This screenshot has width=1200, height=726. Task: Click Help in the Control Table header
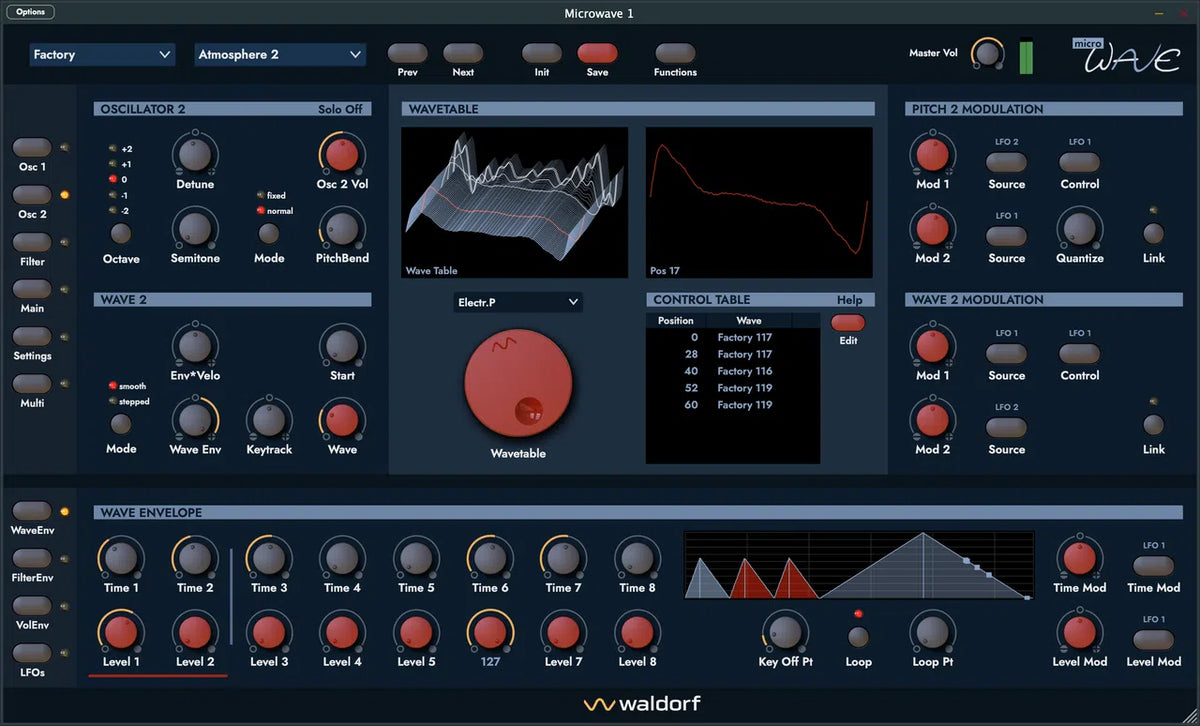pyautogui.click(x=851, y=299)
